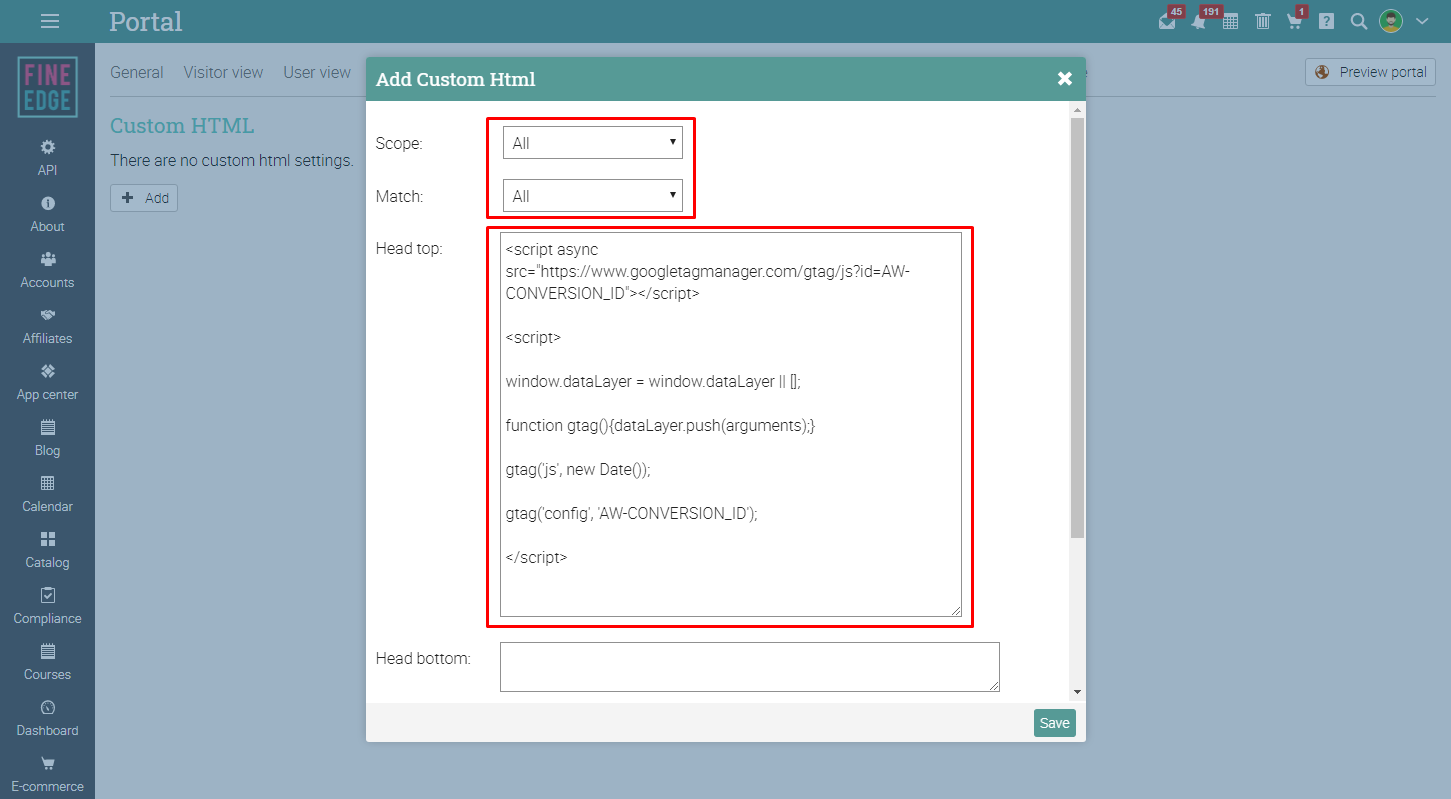Open the calendar icon in top bar
1451x799 pixels.
(x=1231, y=21)
